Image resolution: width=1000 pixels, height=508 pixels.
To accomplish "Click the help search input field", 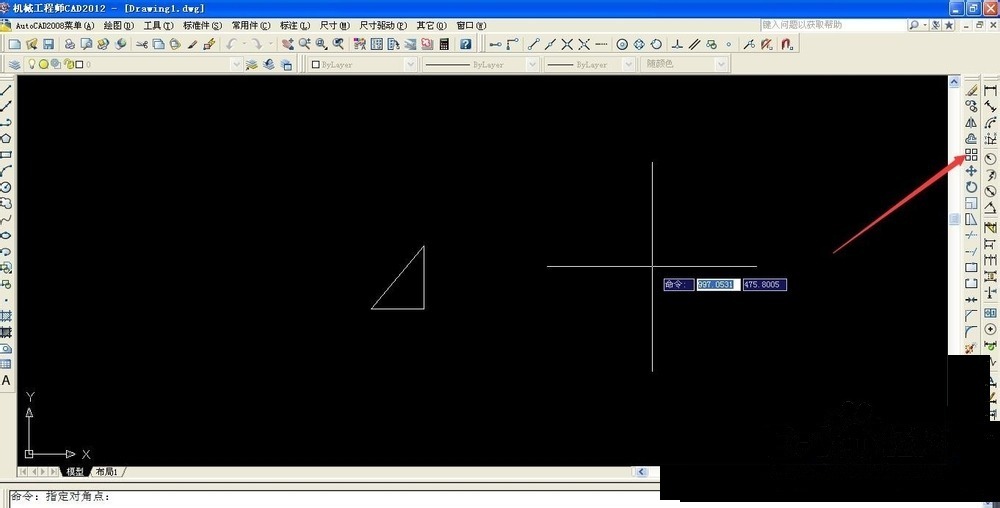I will (x=834, y=25).
